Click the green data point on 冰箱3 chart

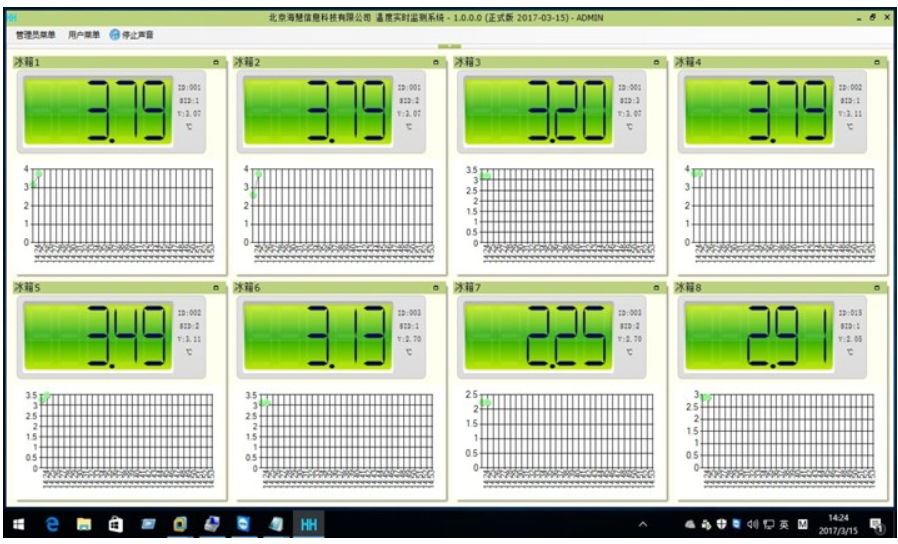485,176
